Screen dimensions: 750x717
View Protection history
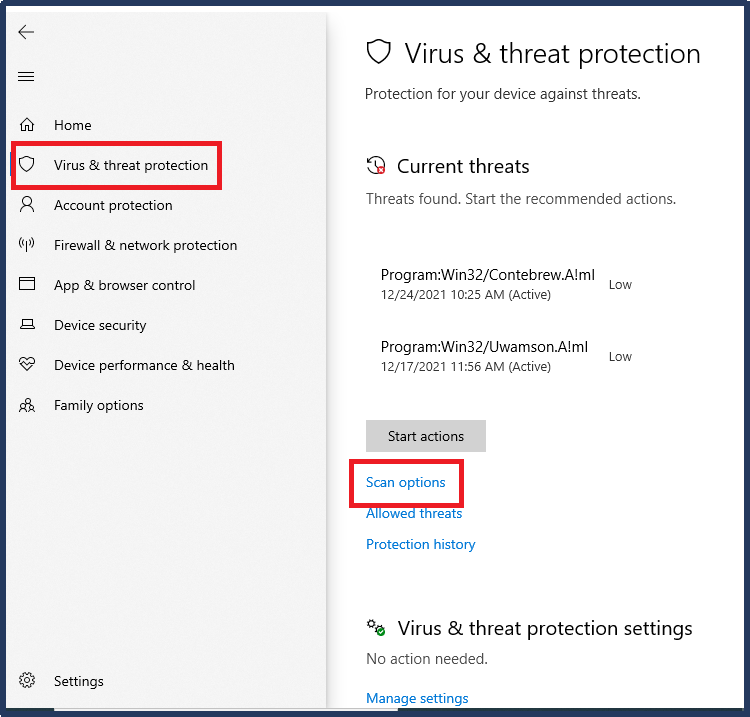(420, 544)
